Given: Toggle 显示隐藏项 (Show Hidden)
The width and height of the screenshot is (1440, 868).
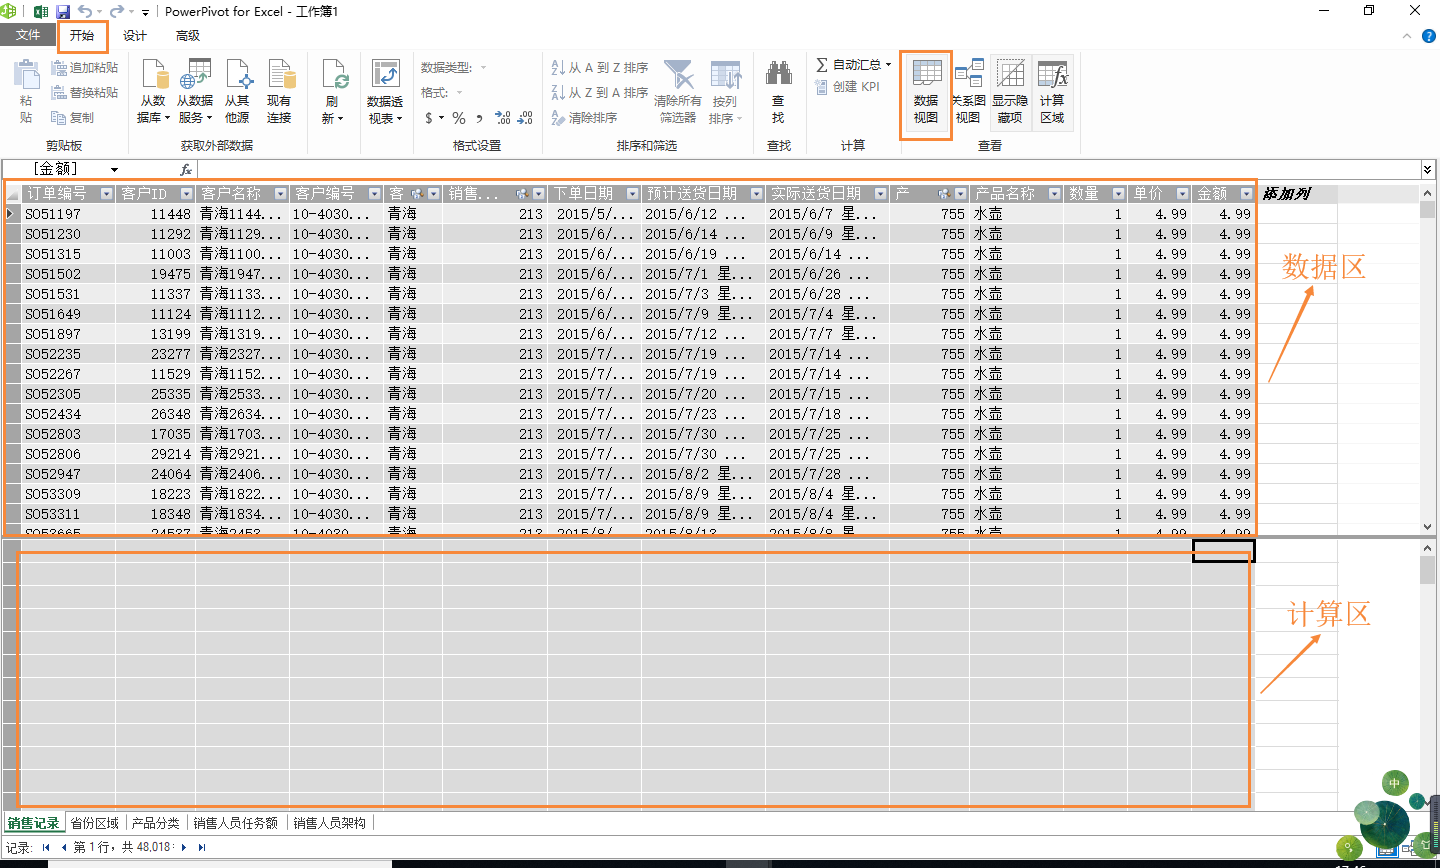Looking at the screenshot, I should (1010, 91).
